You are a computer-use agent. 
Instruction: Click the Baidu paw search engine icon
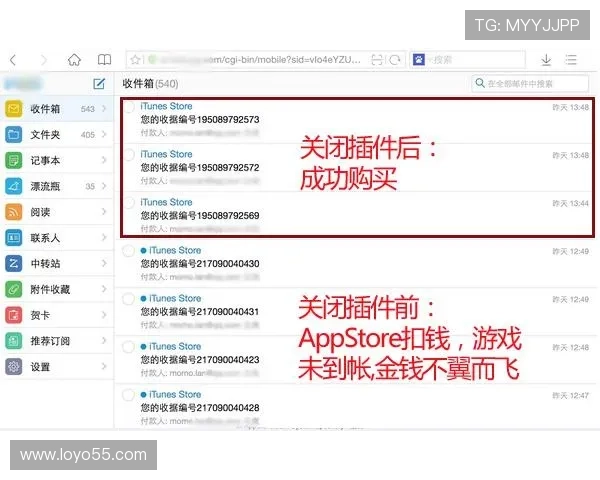pyautogui.click(x=419, y=60)
